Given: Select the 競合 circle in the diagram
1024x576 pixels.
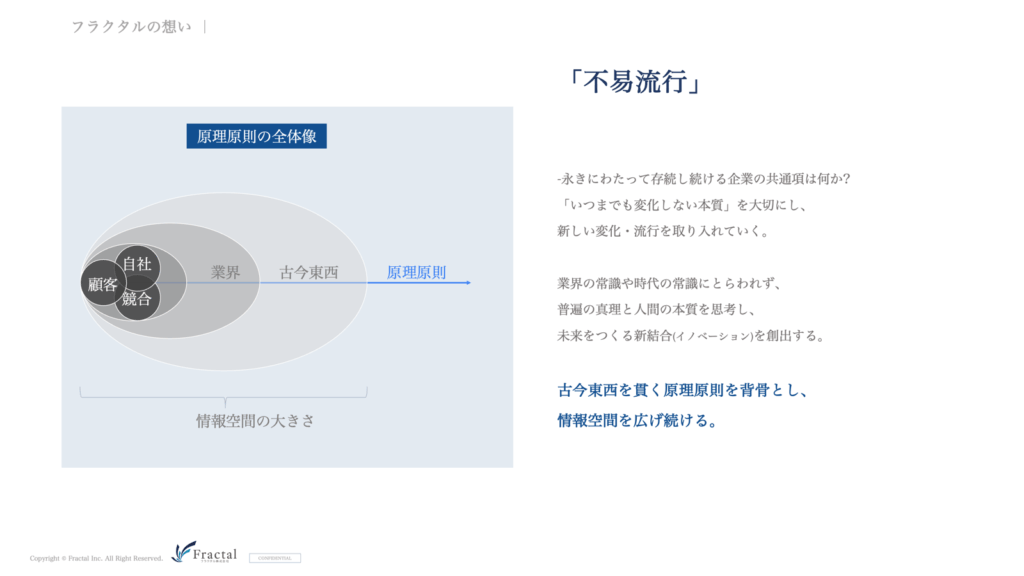Looking at the screenshot, I should [x=137, y=299].
